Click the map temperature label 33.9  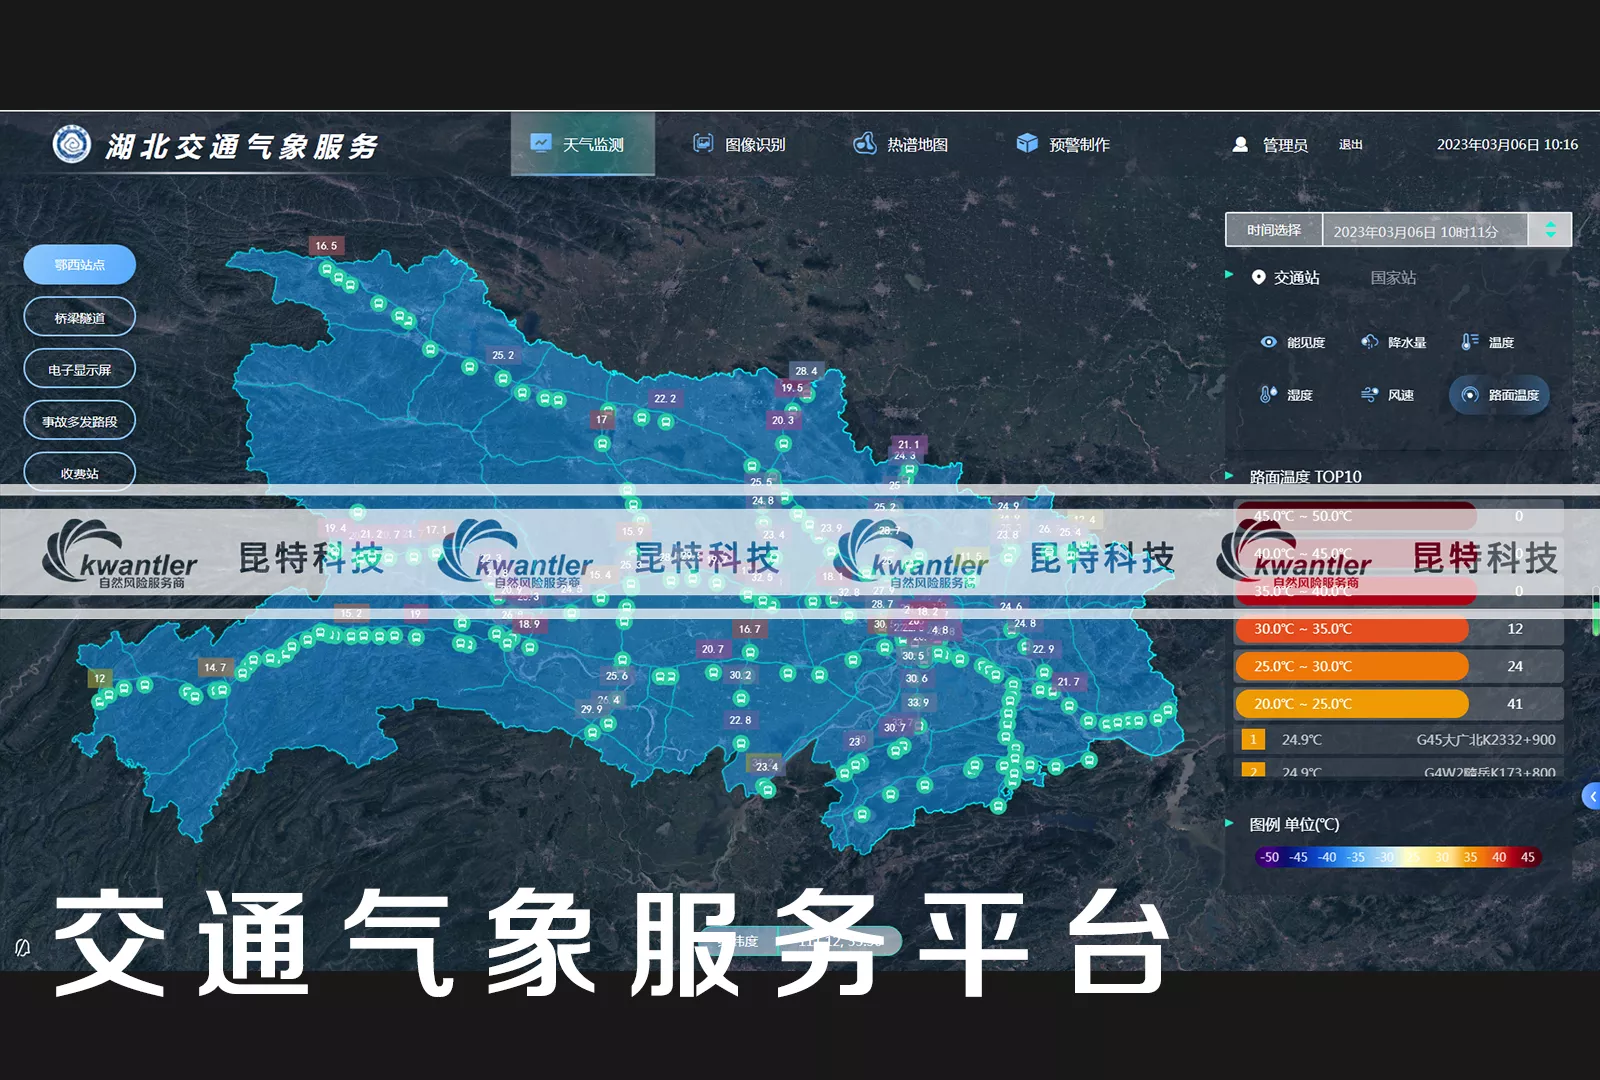(x=918, y=703)
